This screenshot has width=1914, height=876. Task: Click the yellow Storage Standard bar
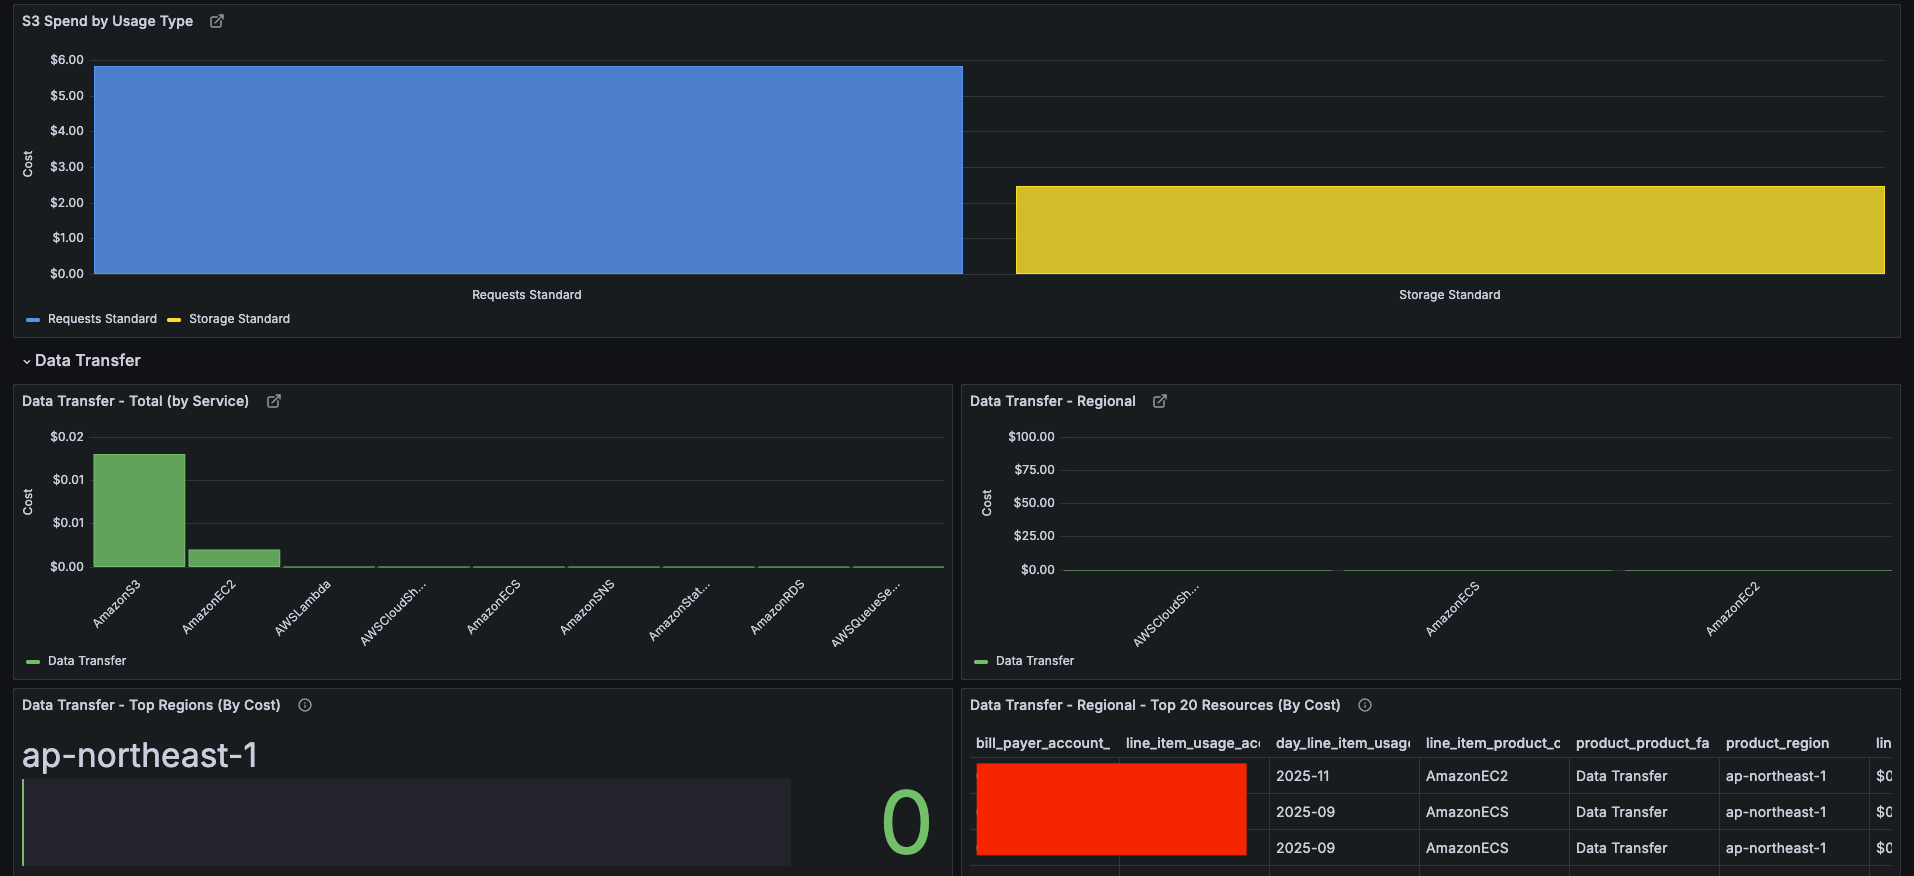(1450, 230)
